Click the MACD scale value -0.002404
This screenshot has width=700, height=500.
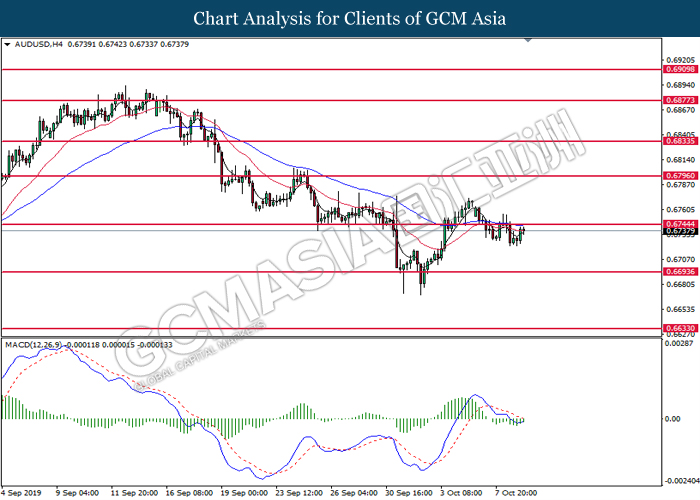pyautogui.click(x=682, y=481)
